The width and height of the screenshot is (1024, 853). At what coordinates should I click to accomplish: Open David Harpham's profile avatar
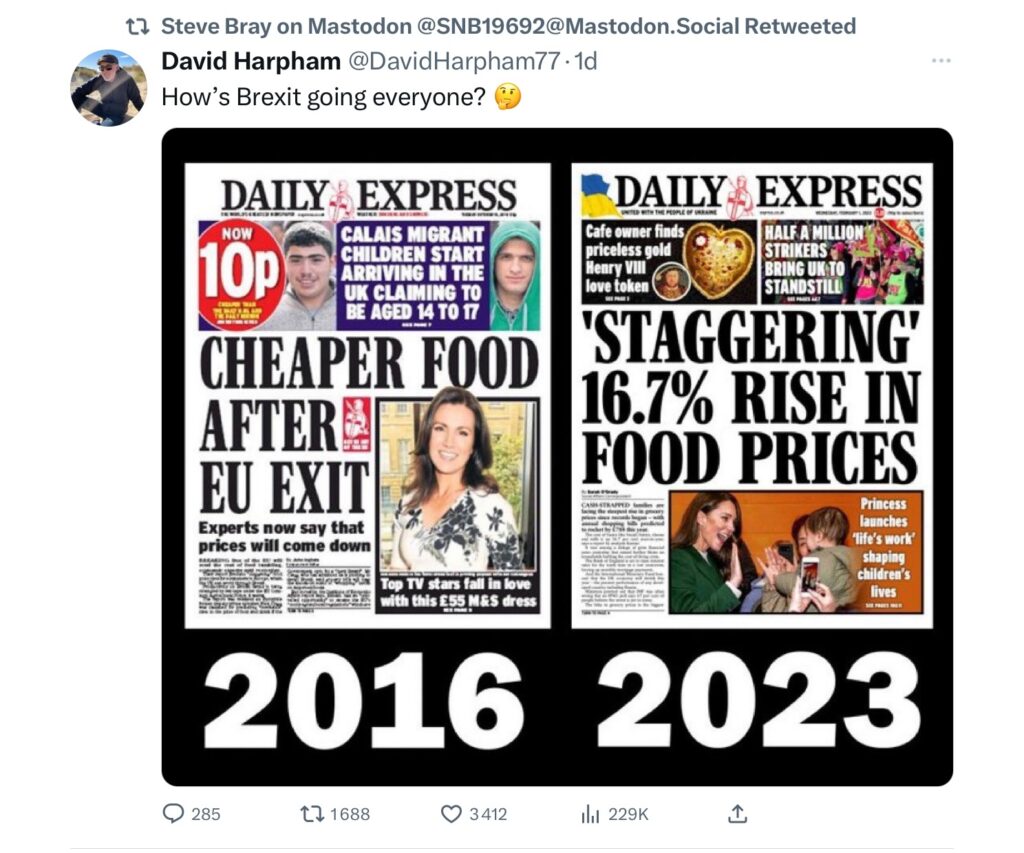[x=108, y=88]
